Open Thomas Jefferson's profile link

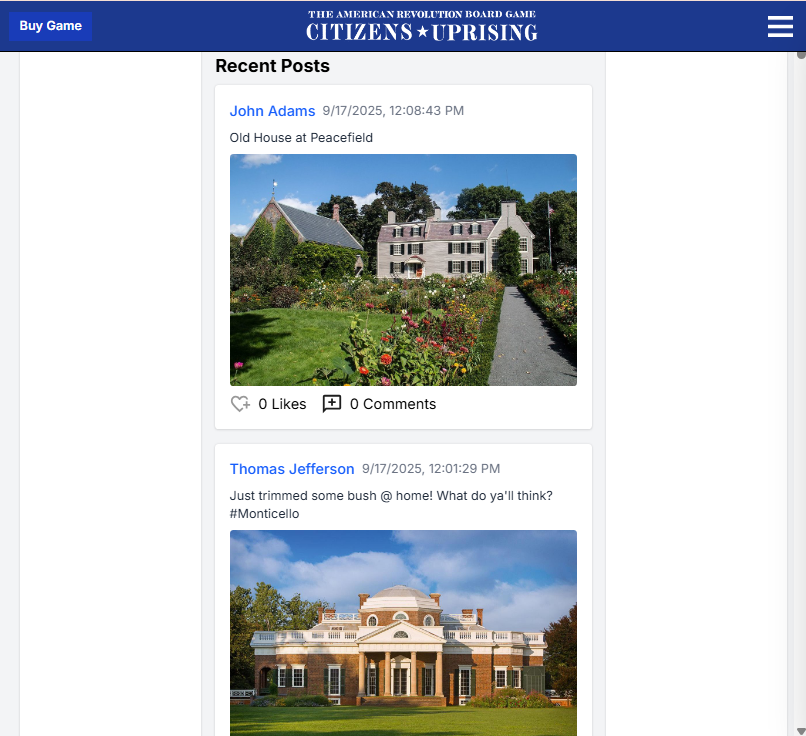click(292, 469)
